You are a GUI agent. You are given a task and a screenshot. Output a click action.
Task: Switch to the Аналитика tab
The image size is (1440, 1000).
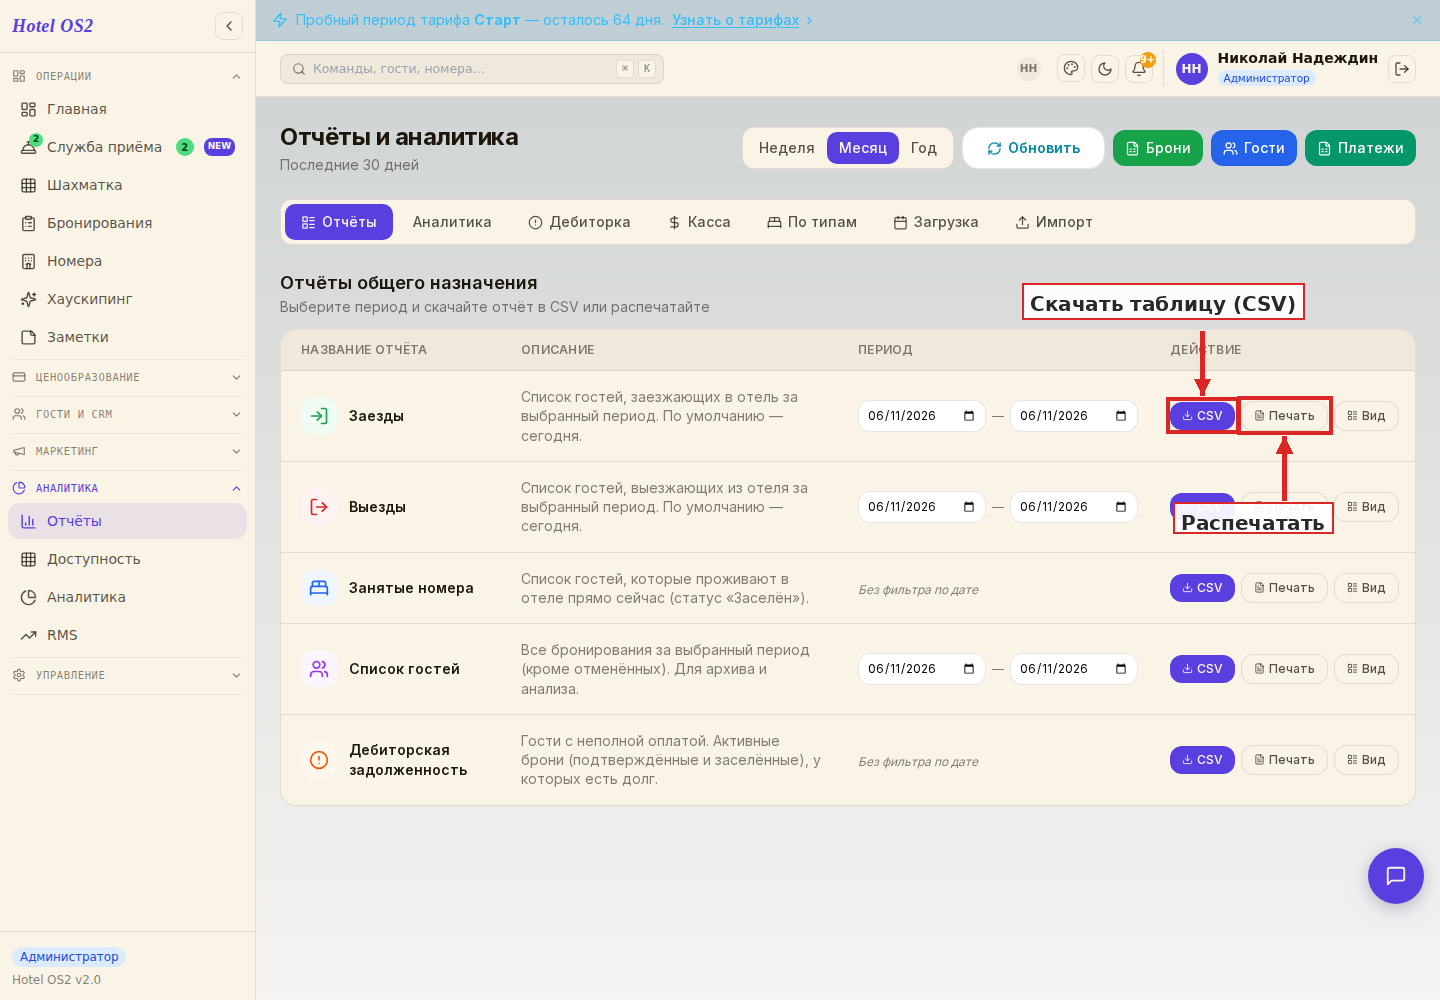pyautogui.click(x=452, y=222)
